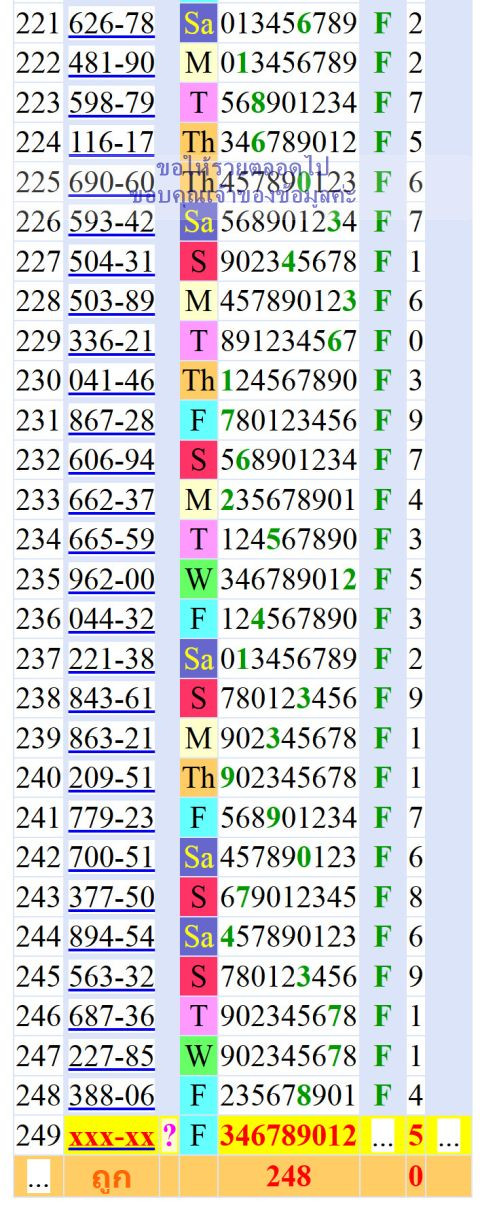Open the 779-23 link in row 241
The height and width of the screenshot is (1206, 480).
click(x=112, y=817)
